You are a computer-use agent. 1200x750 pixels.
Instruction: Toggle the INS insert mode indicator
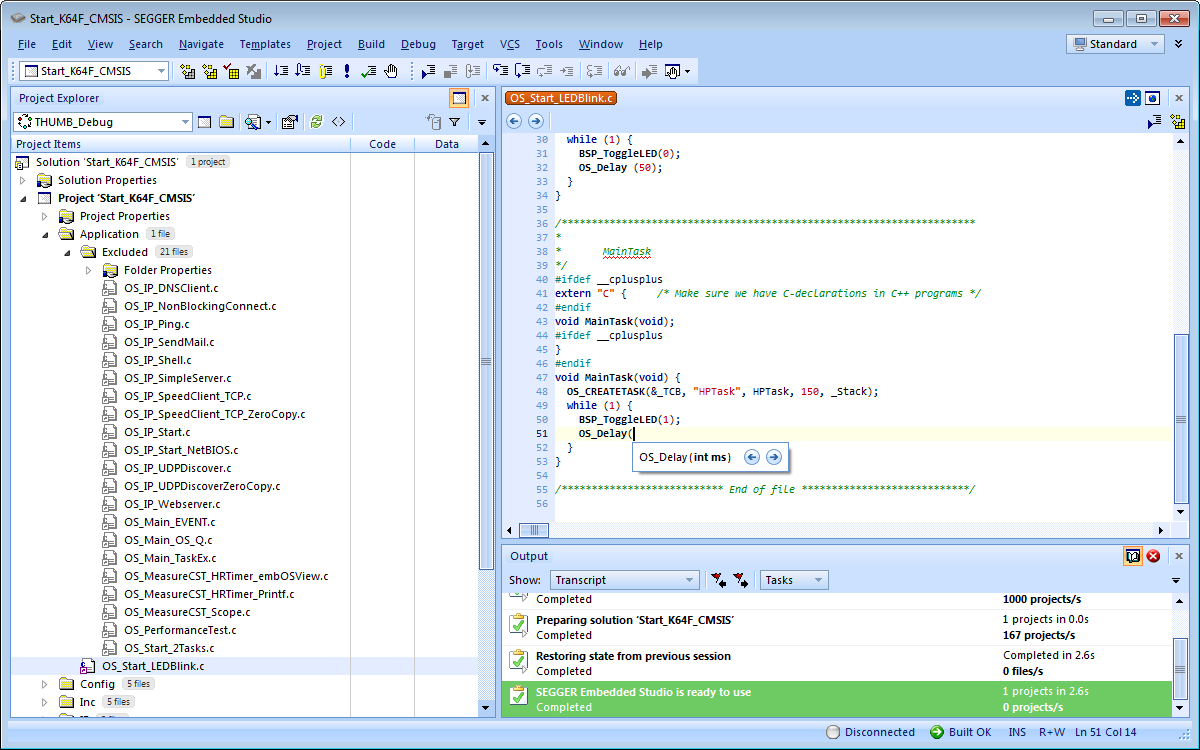(1017, 732)
